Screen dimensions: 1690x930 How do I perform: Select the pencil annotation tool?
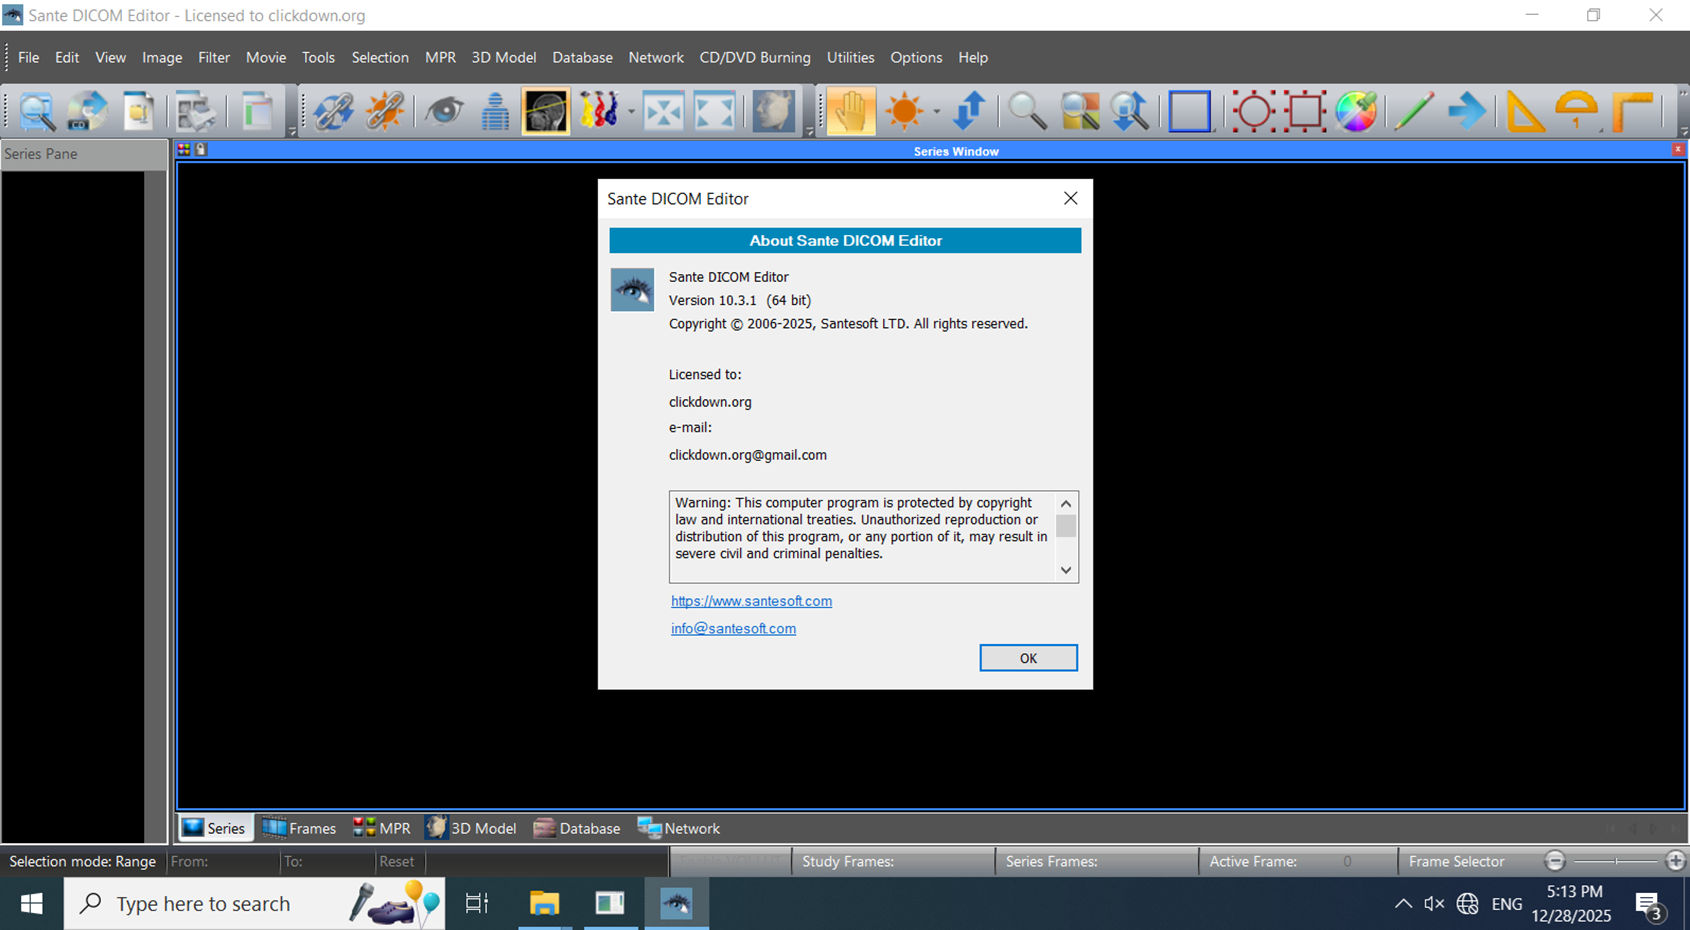coord(1413,111)
